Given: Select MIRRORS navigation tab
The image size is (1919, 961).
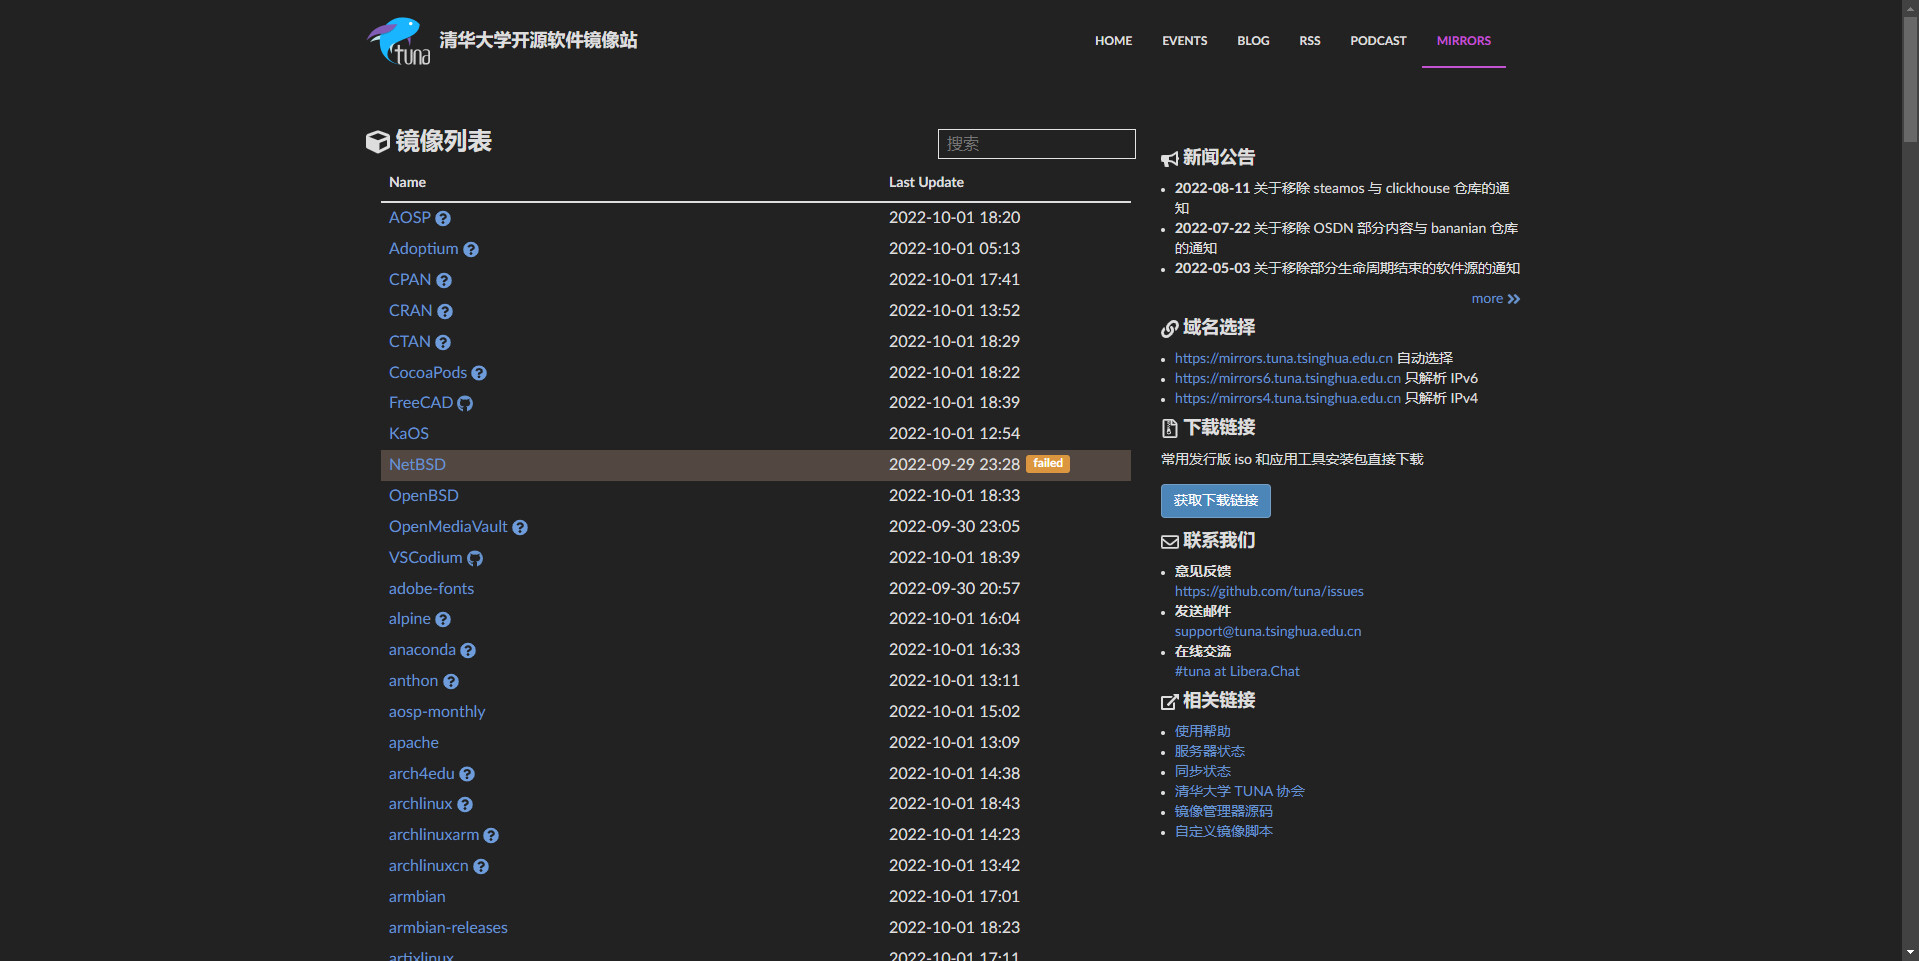Looking at the screenshot, I should [x=1464, y=41].
